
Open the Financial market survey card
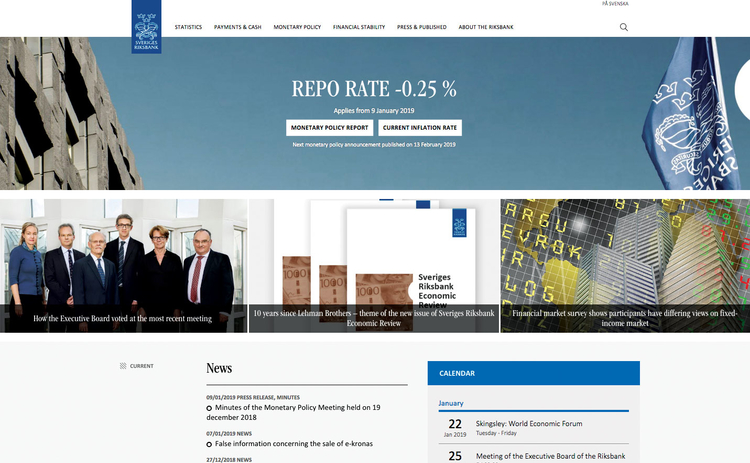coord(625,266)
